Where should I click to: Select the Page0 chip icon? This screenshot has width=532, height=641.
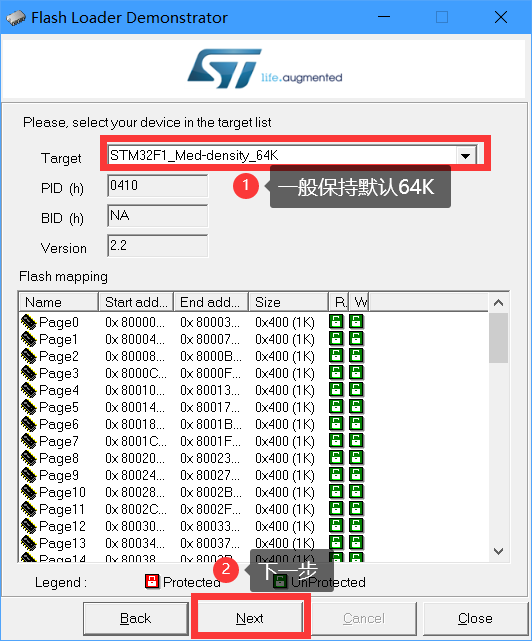pos(29,322)
